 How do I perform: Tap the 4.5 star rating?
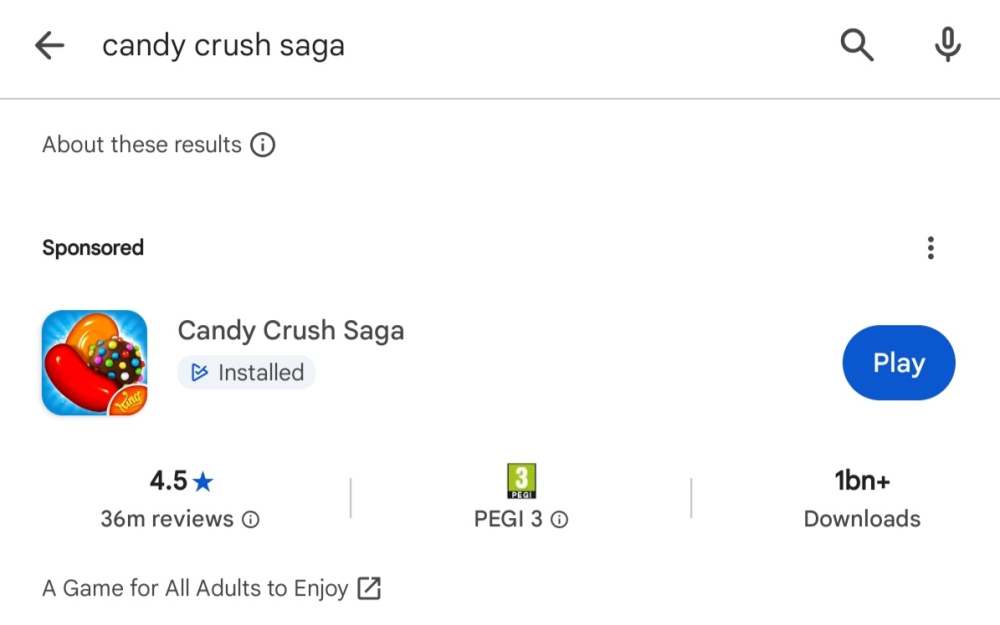tap(181, 481)
